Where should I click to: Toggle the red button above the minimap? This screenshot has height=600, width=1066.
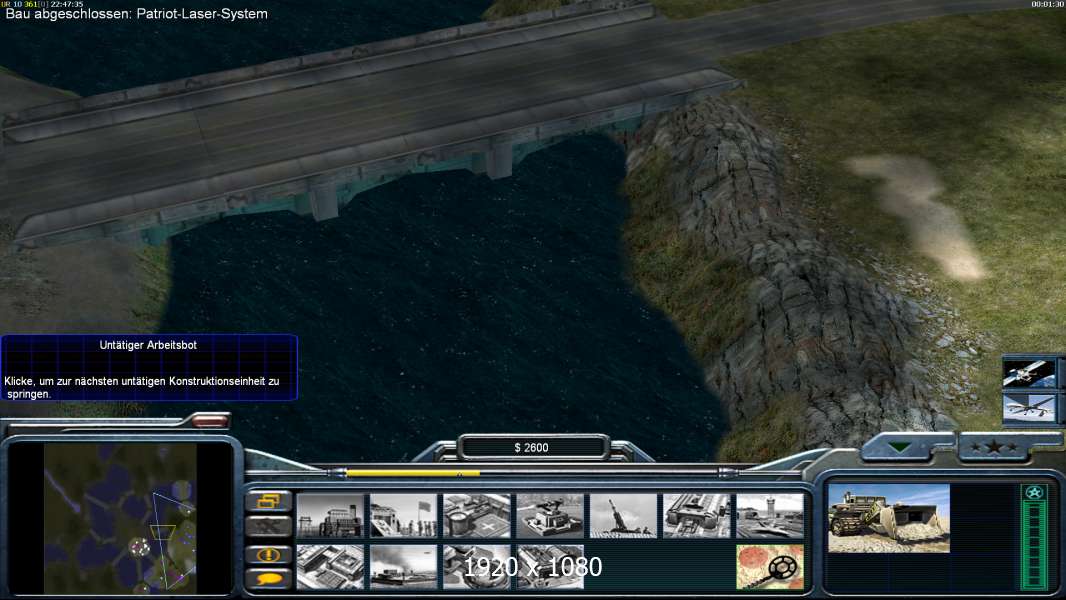(210, 422)
